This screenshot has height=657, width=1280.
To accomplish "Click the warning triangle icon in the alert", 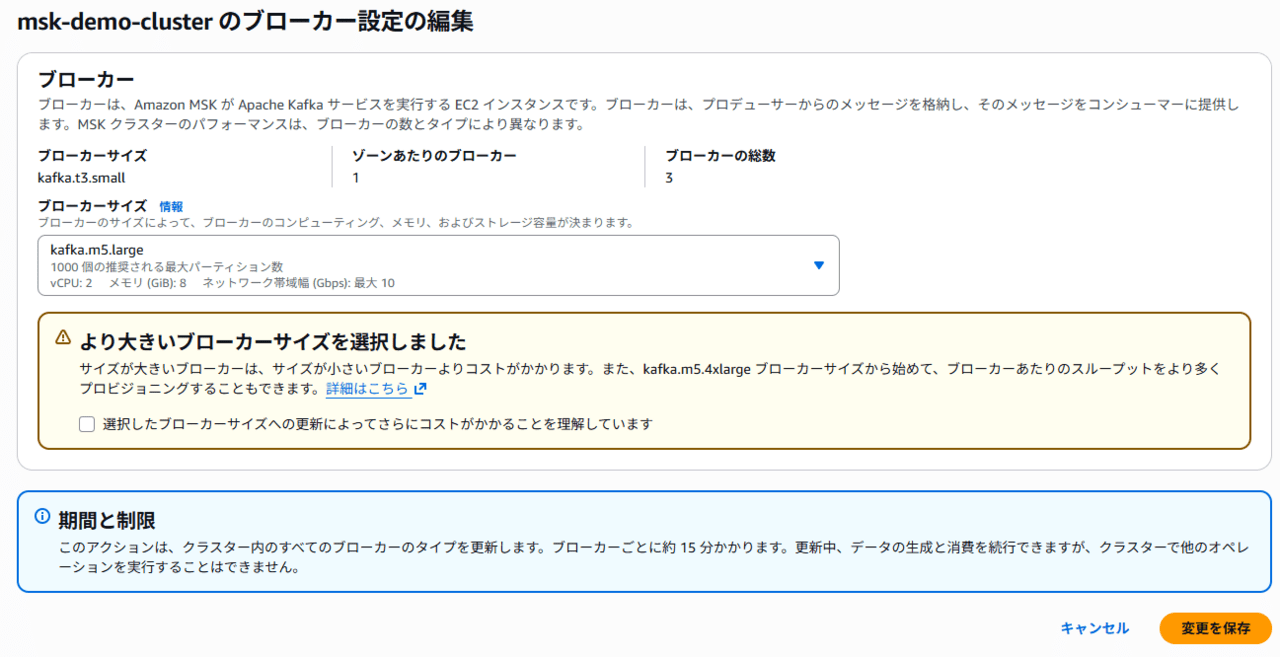I will click(x=63, y=338).
